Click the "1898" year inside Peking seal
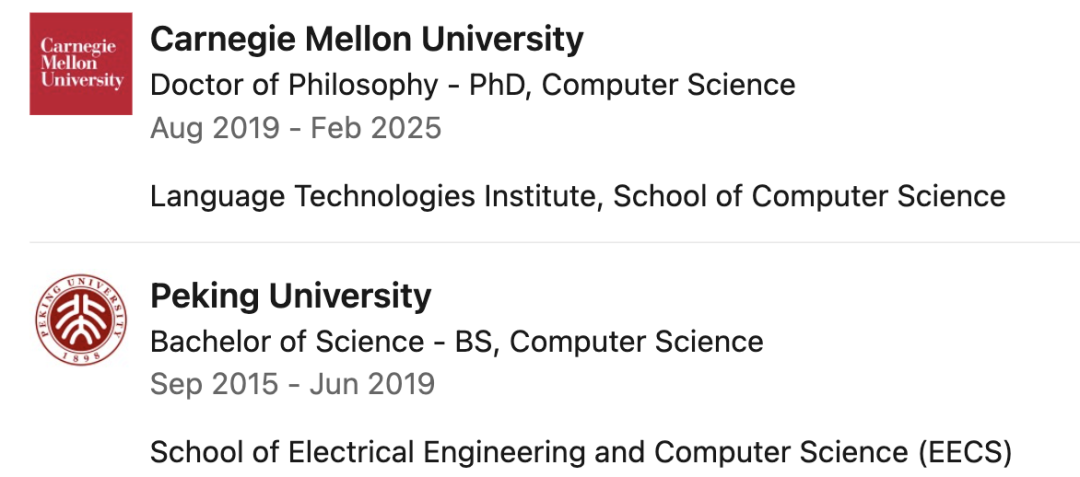The height and width of the screenshot is (477, 1080). click(x=81, y=356)
